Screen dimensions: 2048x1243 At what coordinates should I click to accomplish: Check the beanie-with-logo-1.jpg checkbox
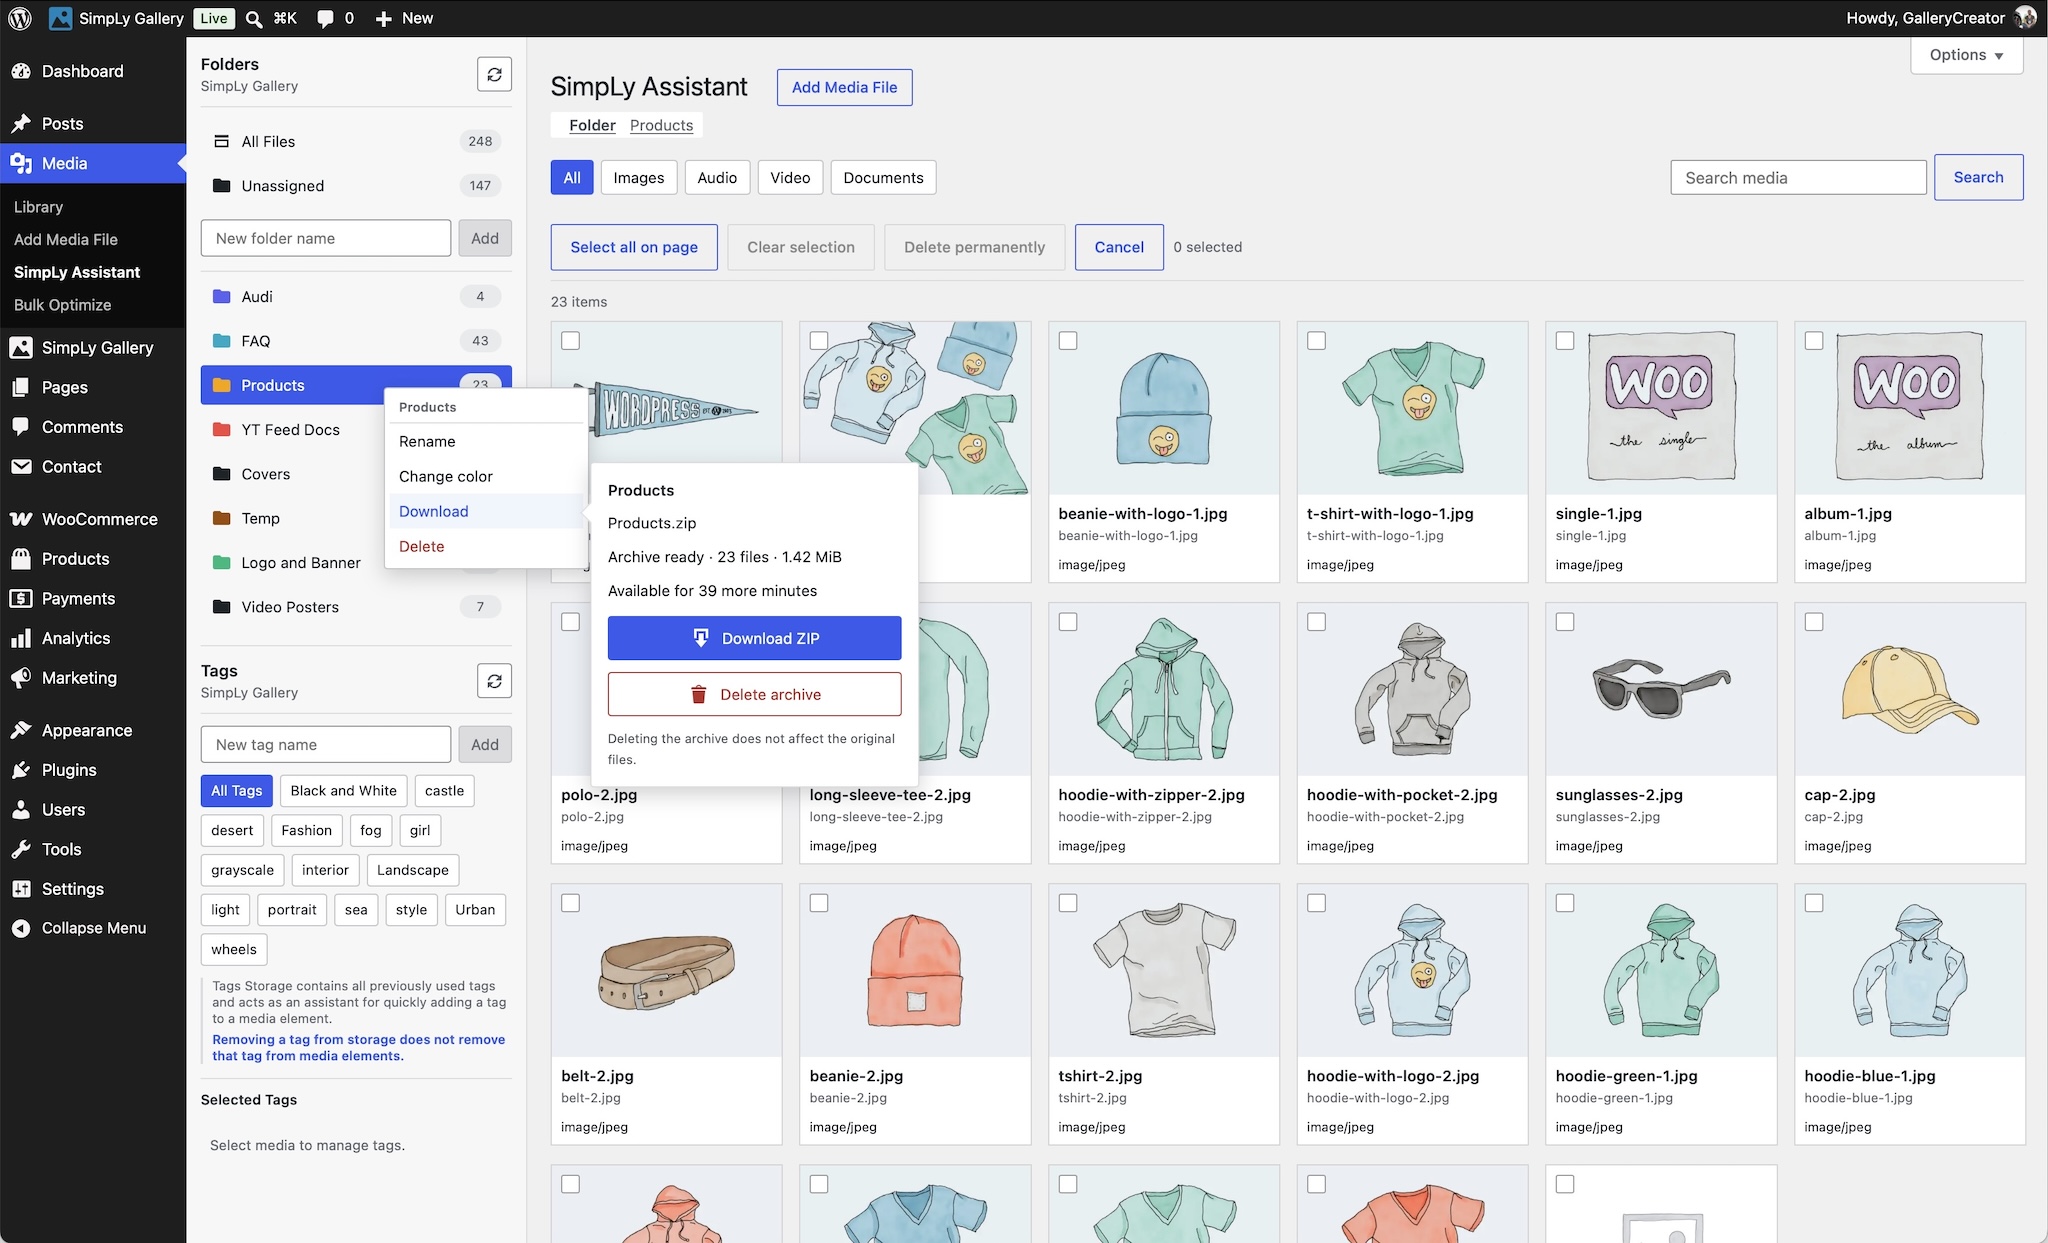[x=1068, y=341]
